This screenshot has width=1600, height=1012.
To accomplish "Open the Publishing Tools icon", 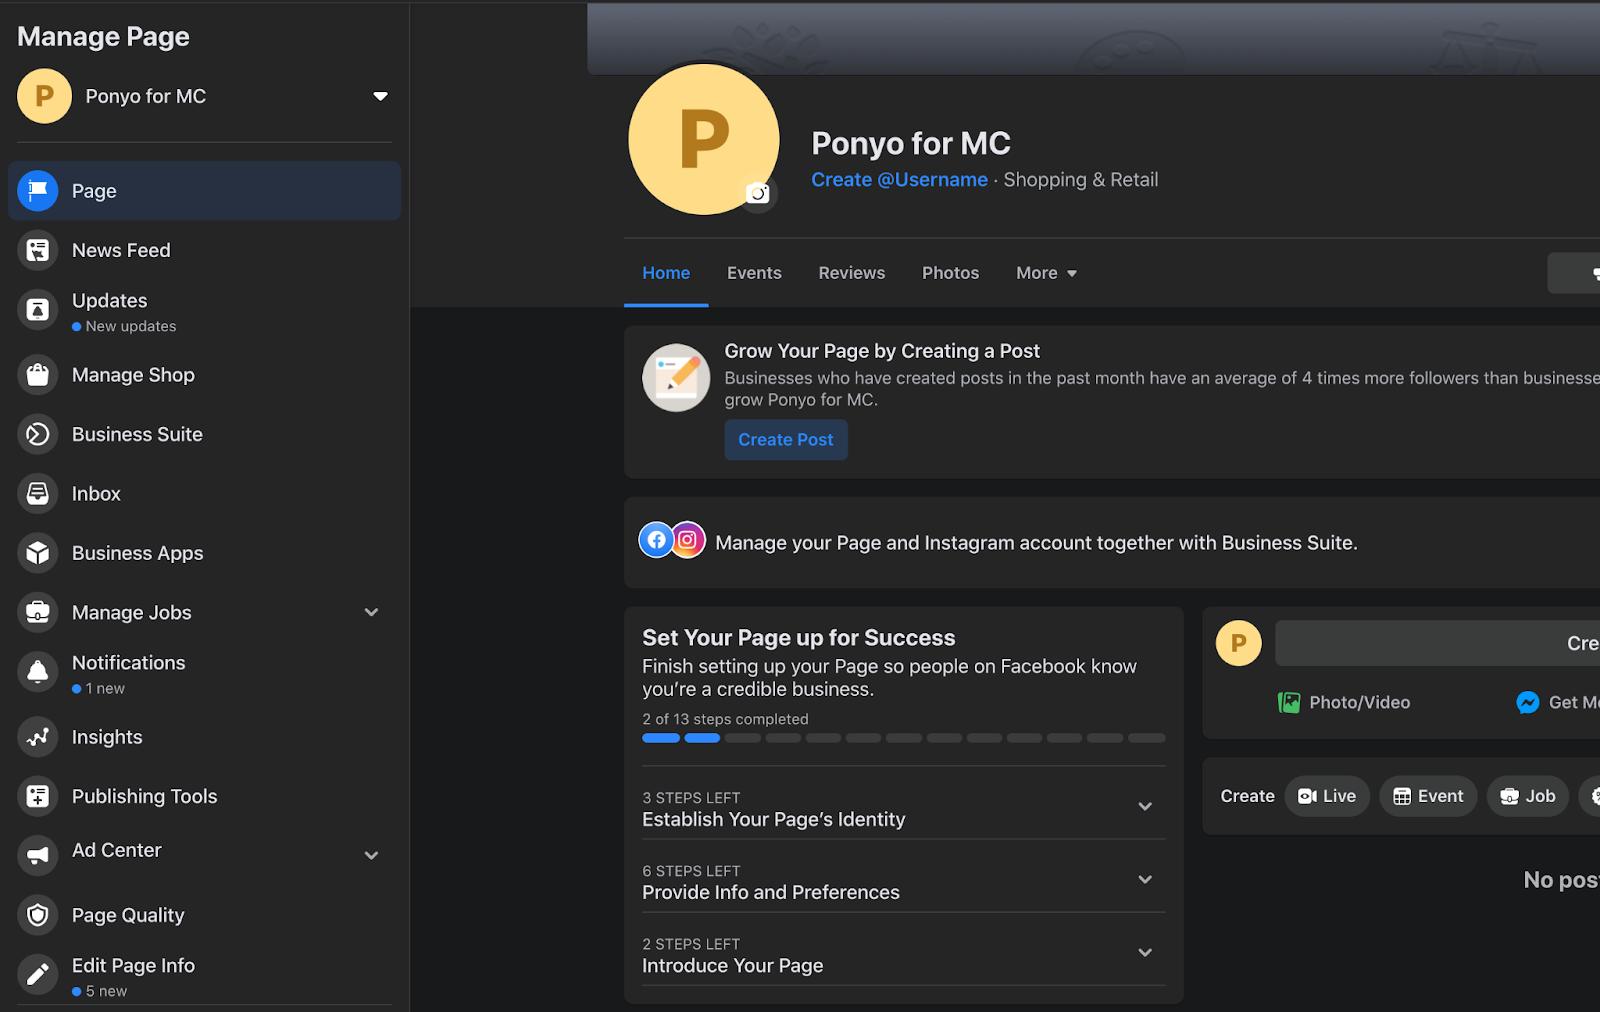I will 38,796.
